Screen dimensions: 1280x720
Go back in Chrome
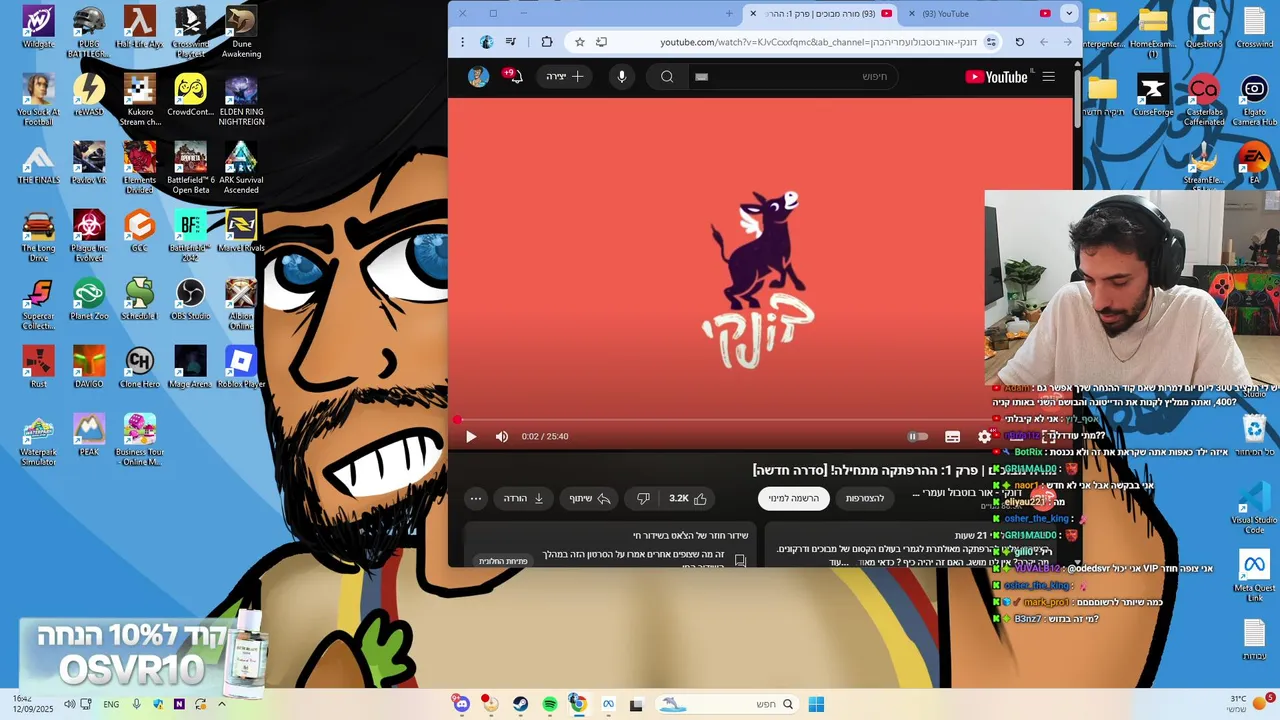(x=1067, y=42)
